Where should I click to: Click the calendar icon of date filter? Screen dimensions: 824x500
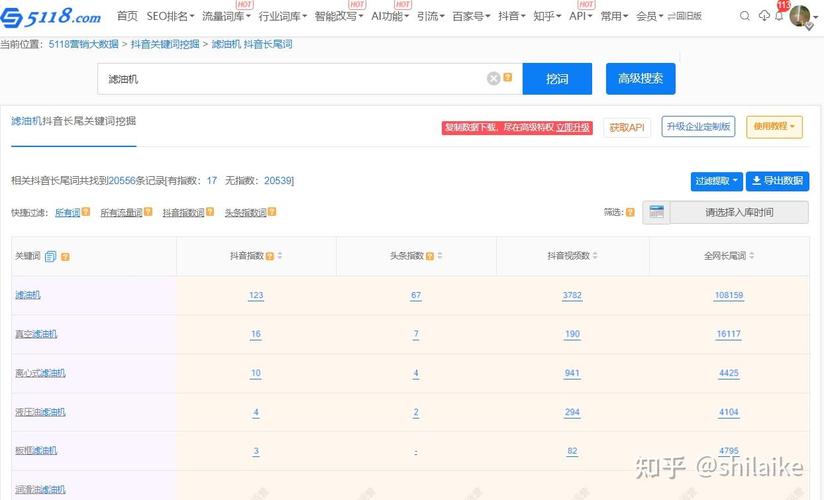[656, 212]
